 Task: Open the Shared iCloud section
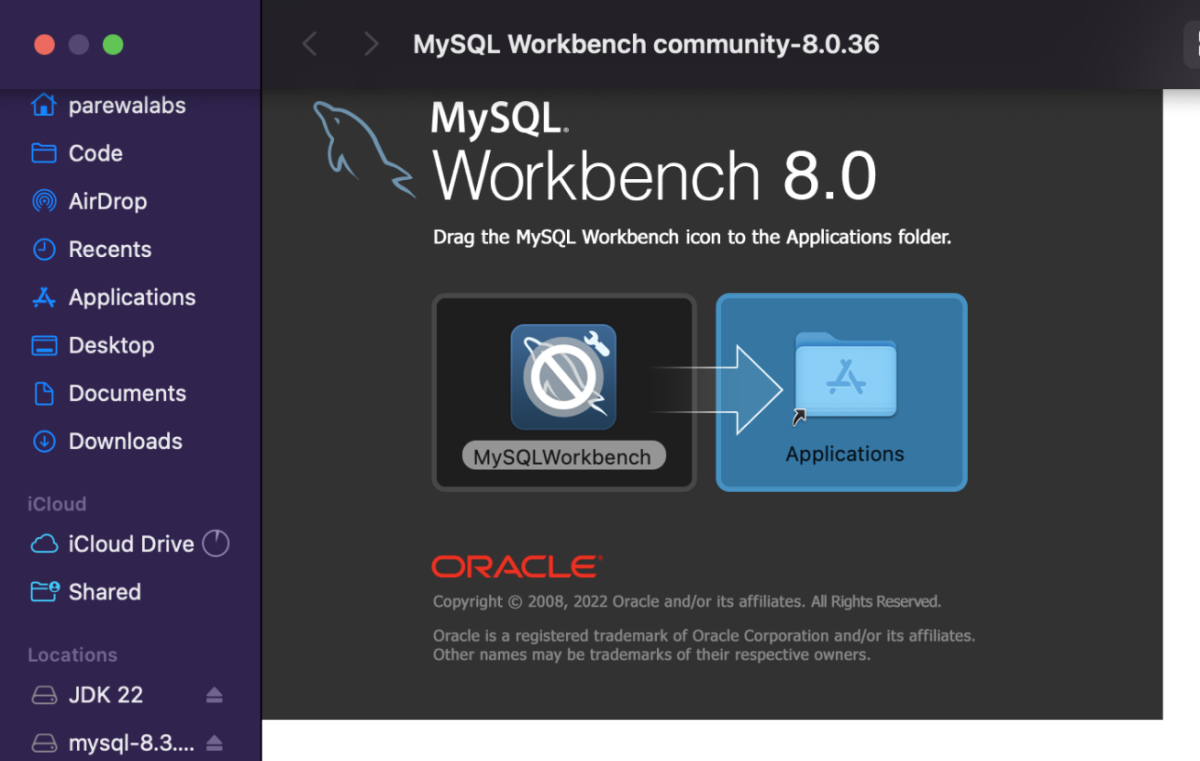[106, 591]
